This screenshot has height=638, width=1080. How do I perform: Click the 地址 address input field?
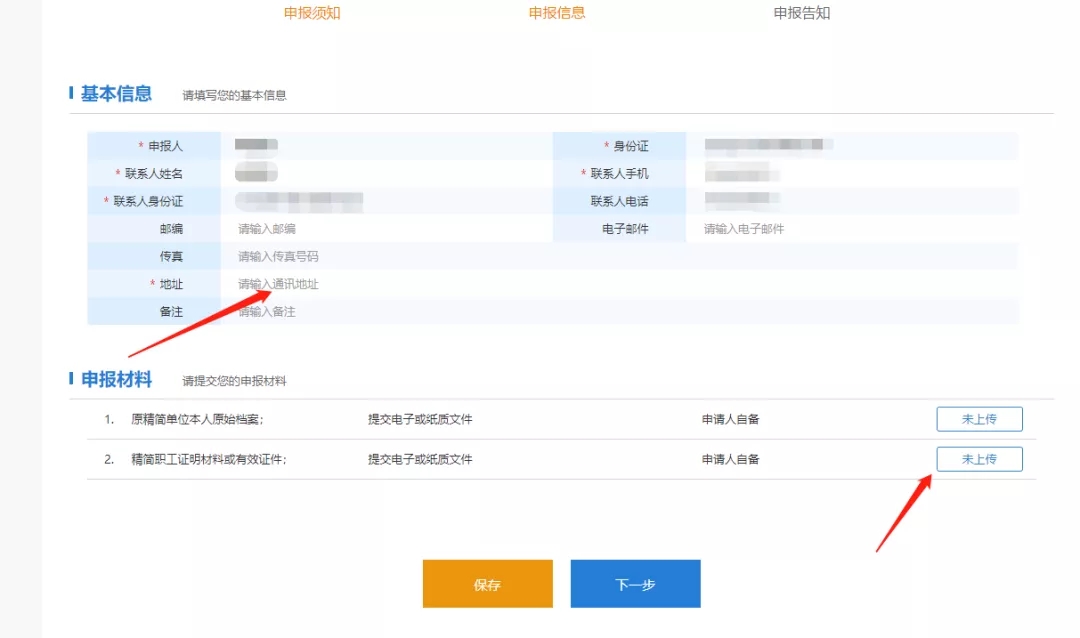[x=619, y=283]
